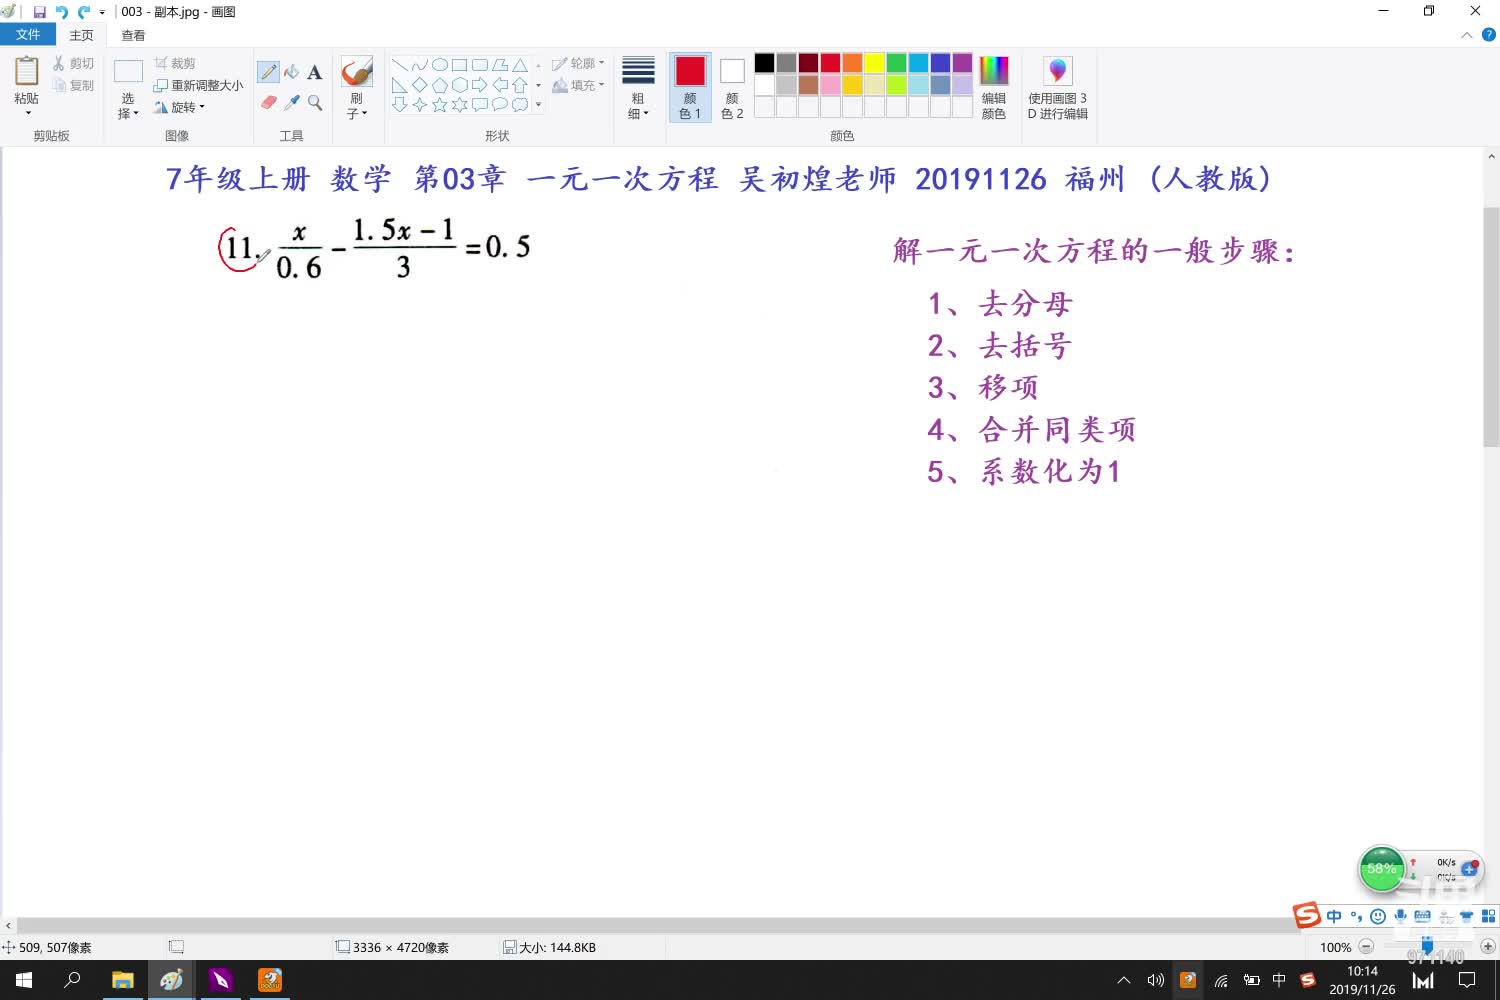Screen dimensions: 1500x1000
Task: Click the vertical scrollbar thumb
Action: pos(1491,327)
